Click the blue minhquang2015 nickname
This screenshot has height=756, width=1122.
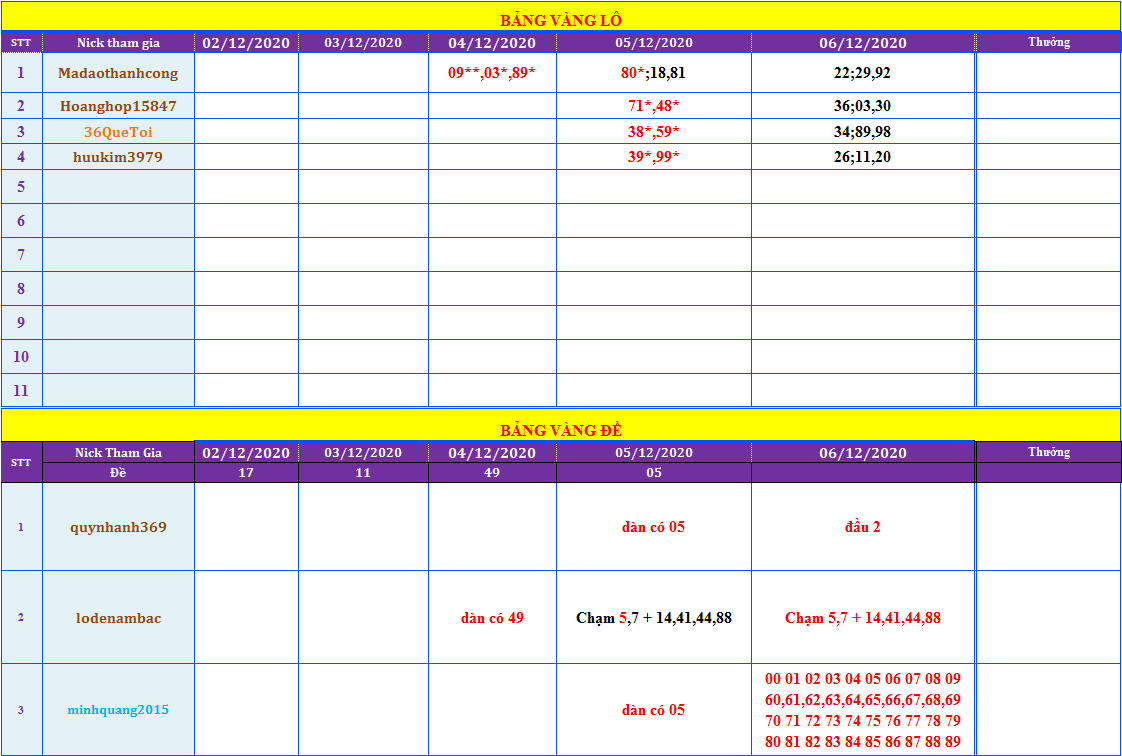point(118,710)
